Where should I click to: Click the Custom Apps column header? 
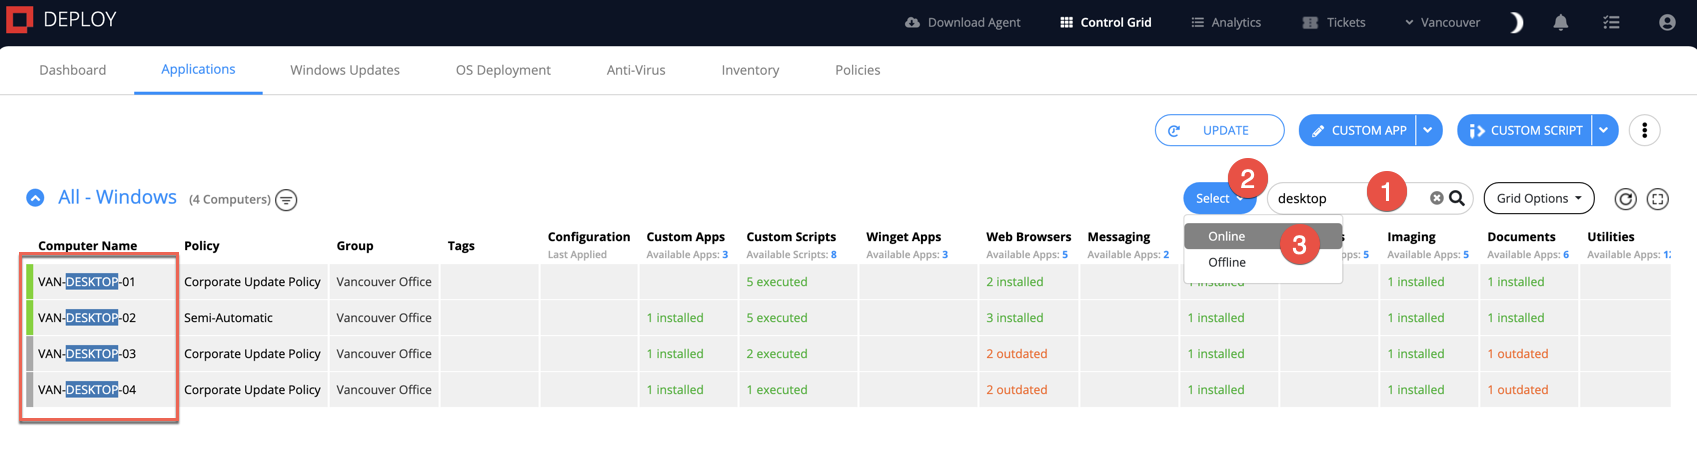coord(686,237)
